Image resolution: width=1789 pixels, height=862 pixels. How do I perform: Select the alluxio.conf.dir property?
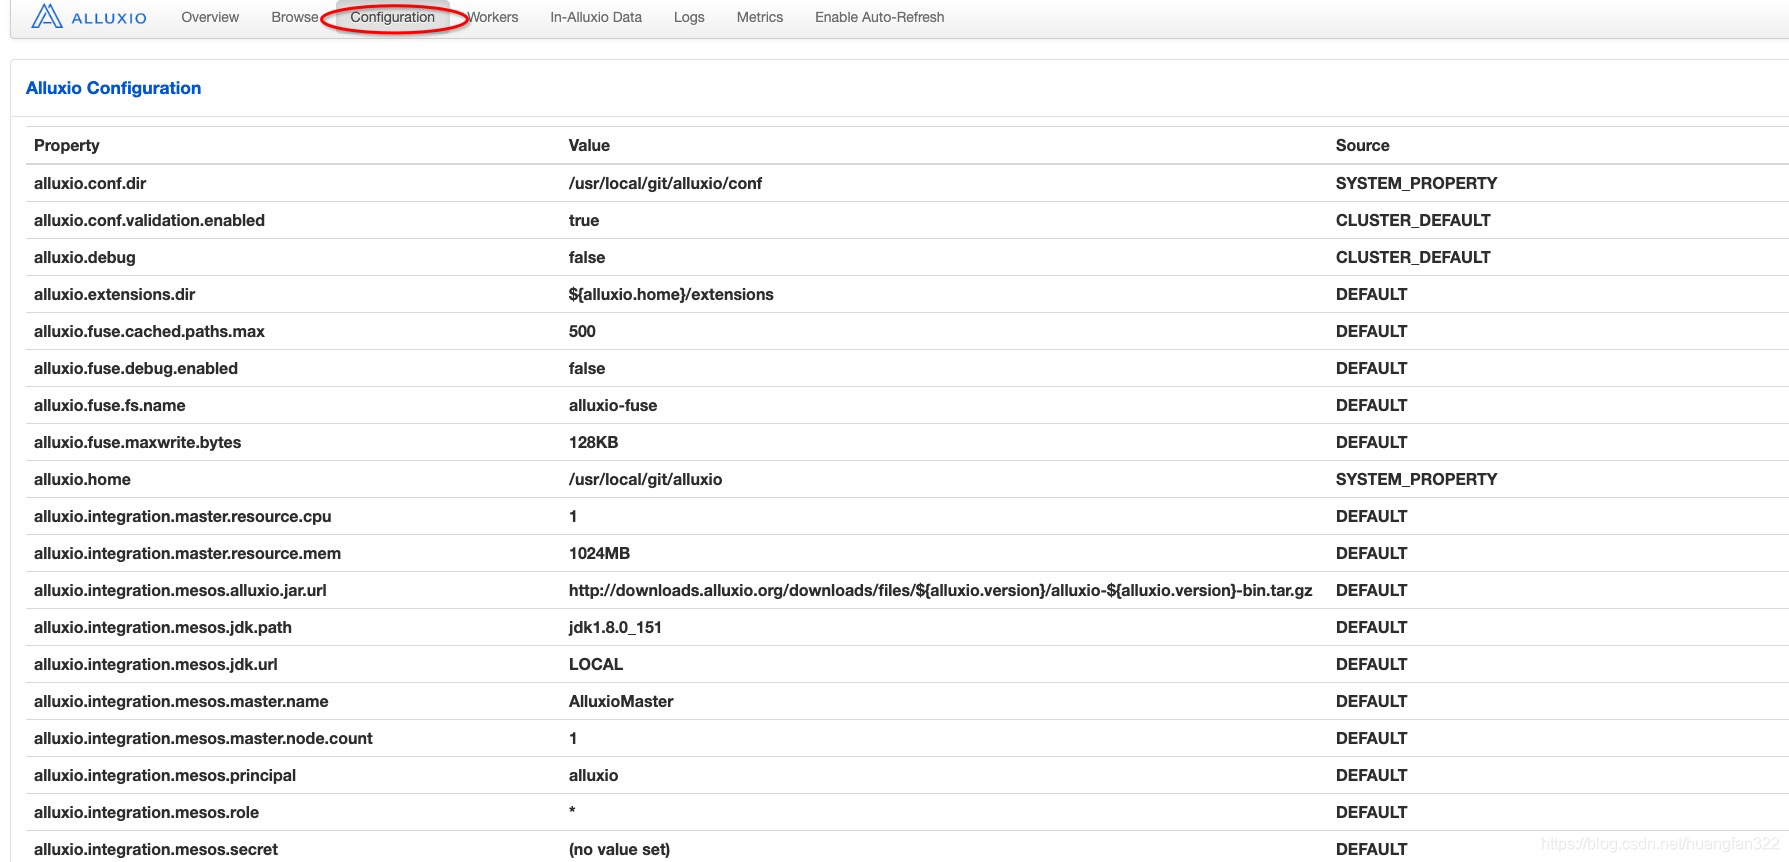point(90,183)
